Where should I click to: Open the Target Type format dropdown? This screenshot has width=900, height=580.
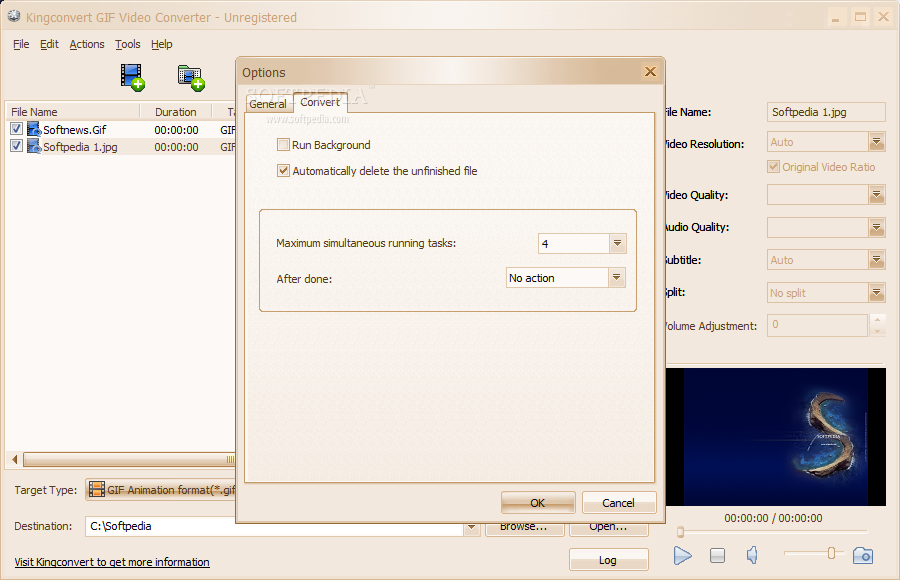pos(160,490)
